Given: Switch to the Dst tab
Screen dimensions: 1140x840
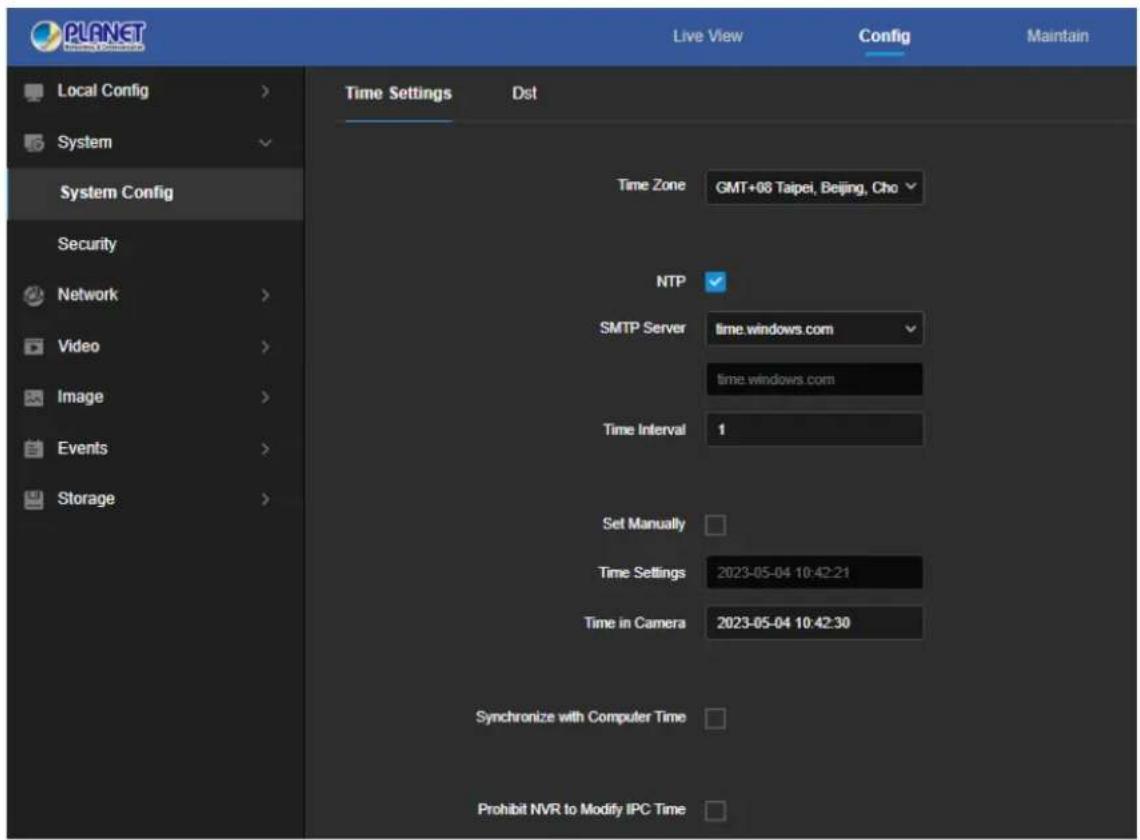Looking at the screenshot, I should [x=524, y=93].
